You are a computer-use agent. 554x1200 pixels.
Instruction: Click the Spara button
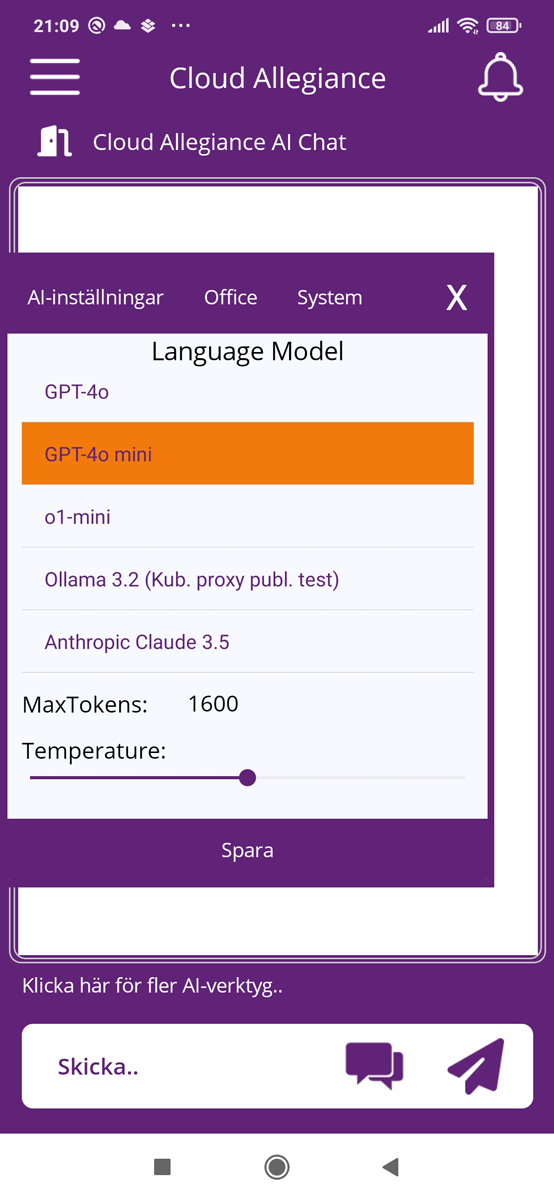pos(247,851)
